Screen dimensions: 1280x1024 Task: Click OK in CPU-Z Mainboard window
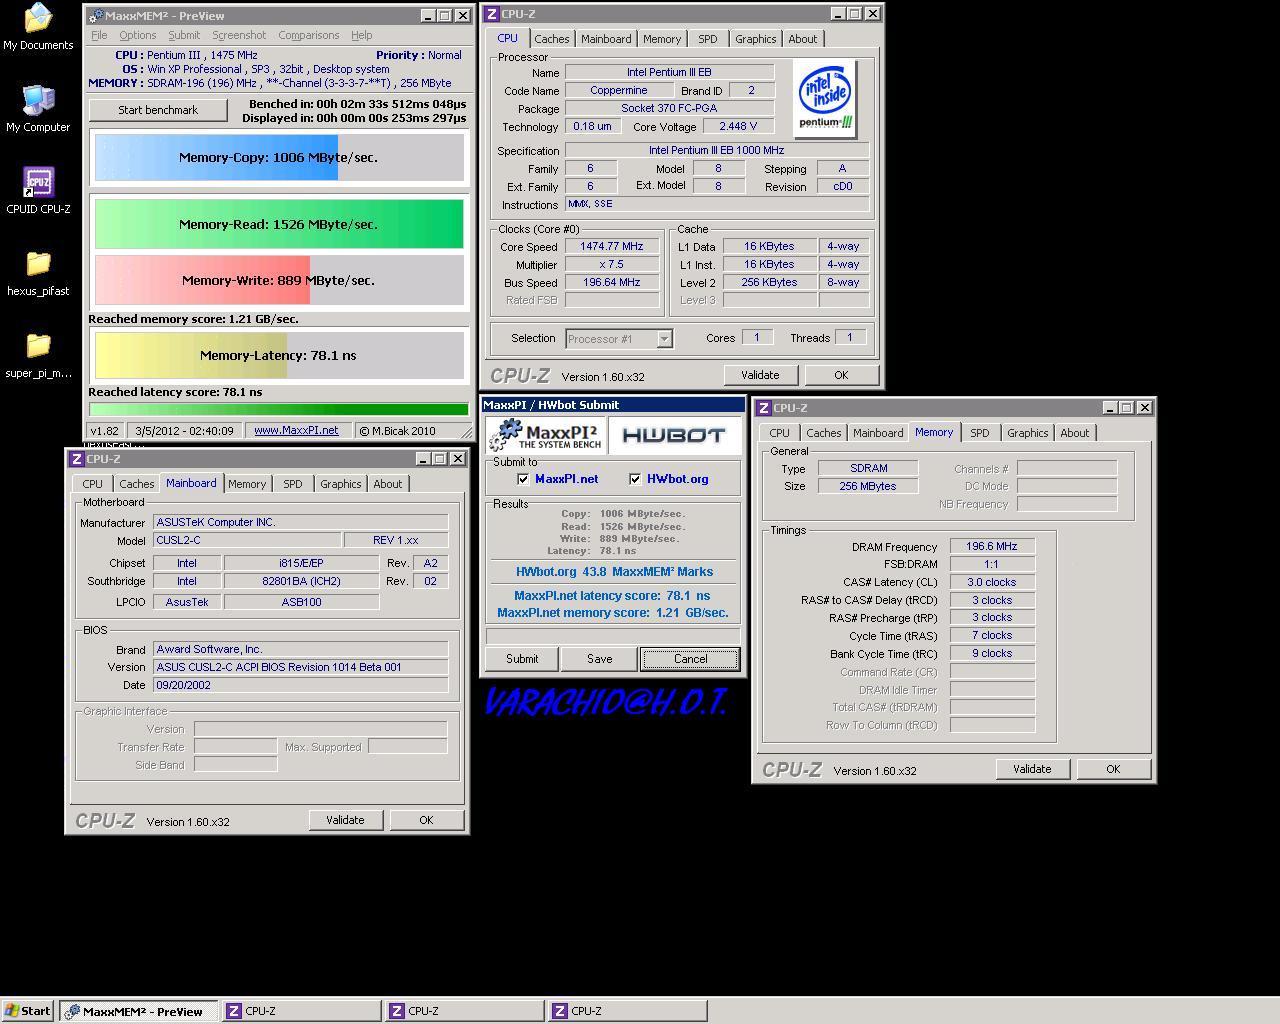pos(426,820)
